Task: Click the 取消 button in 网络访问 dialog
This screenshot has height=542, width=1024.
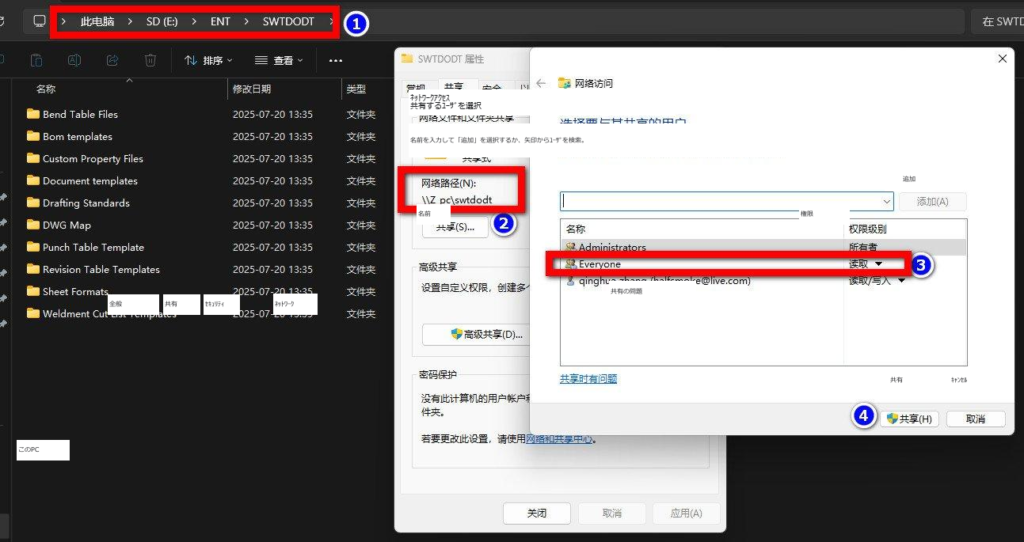Action: click(976, 419)
